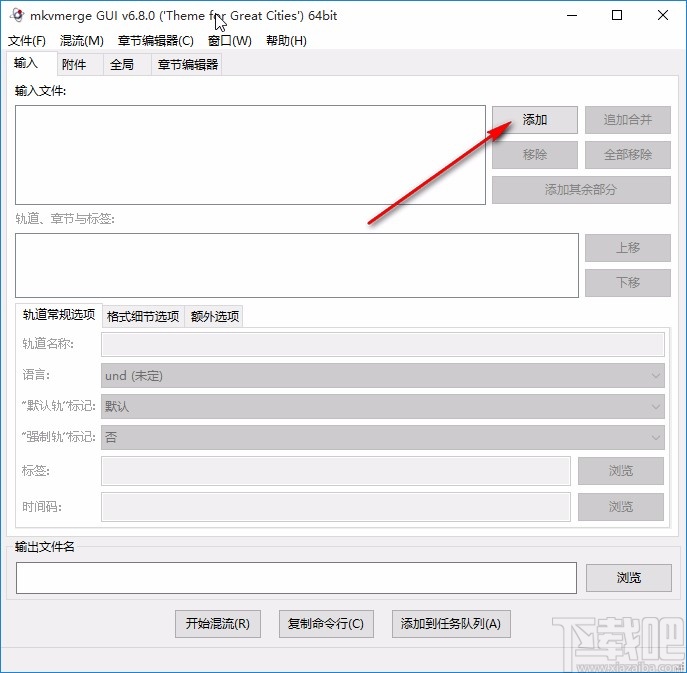Click the 标签 input field
This screenshot has height=673, width=687.
pos(336,471)
